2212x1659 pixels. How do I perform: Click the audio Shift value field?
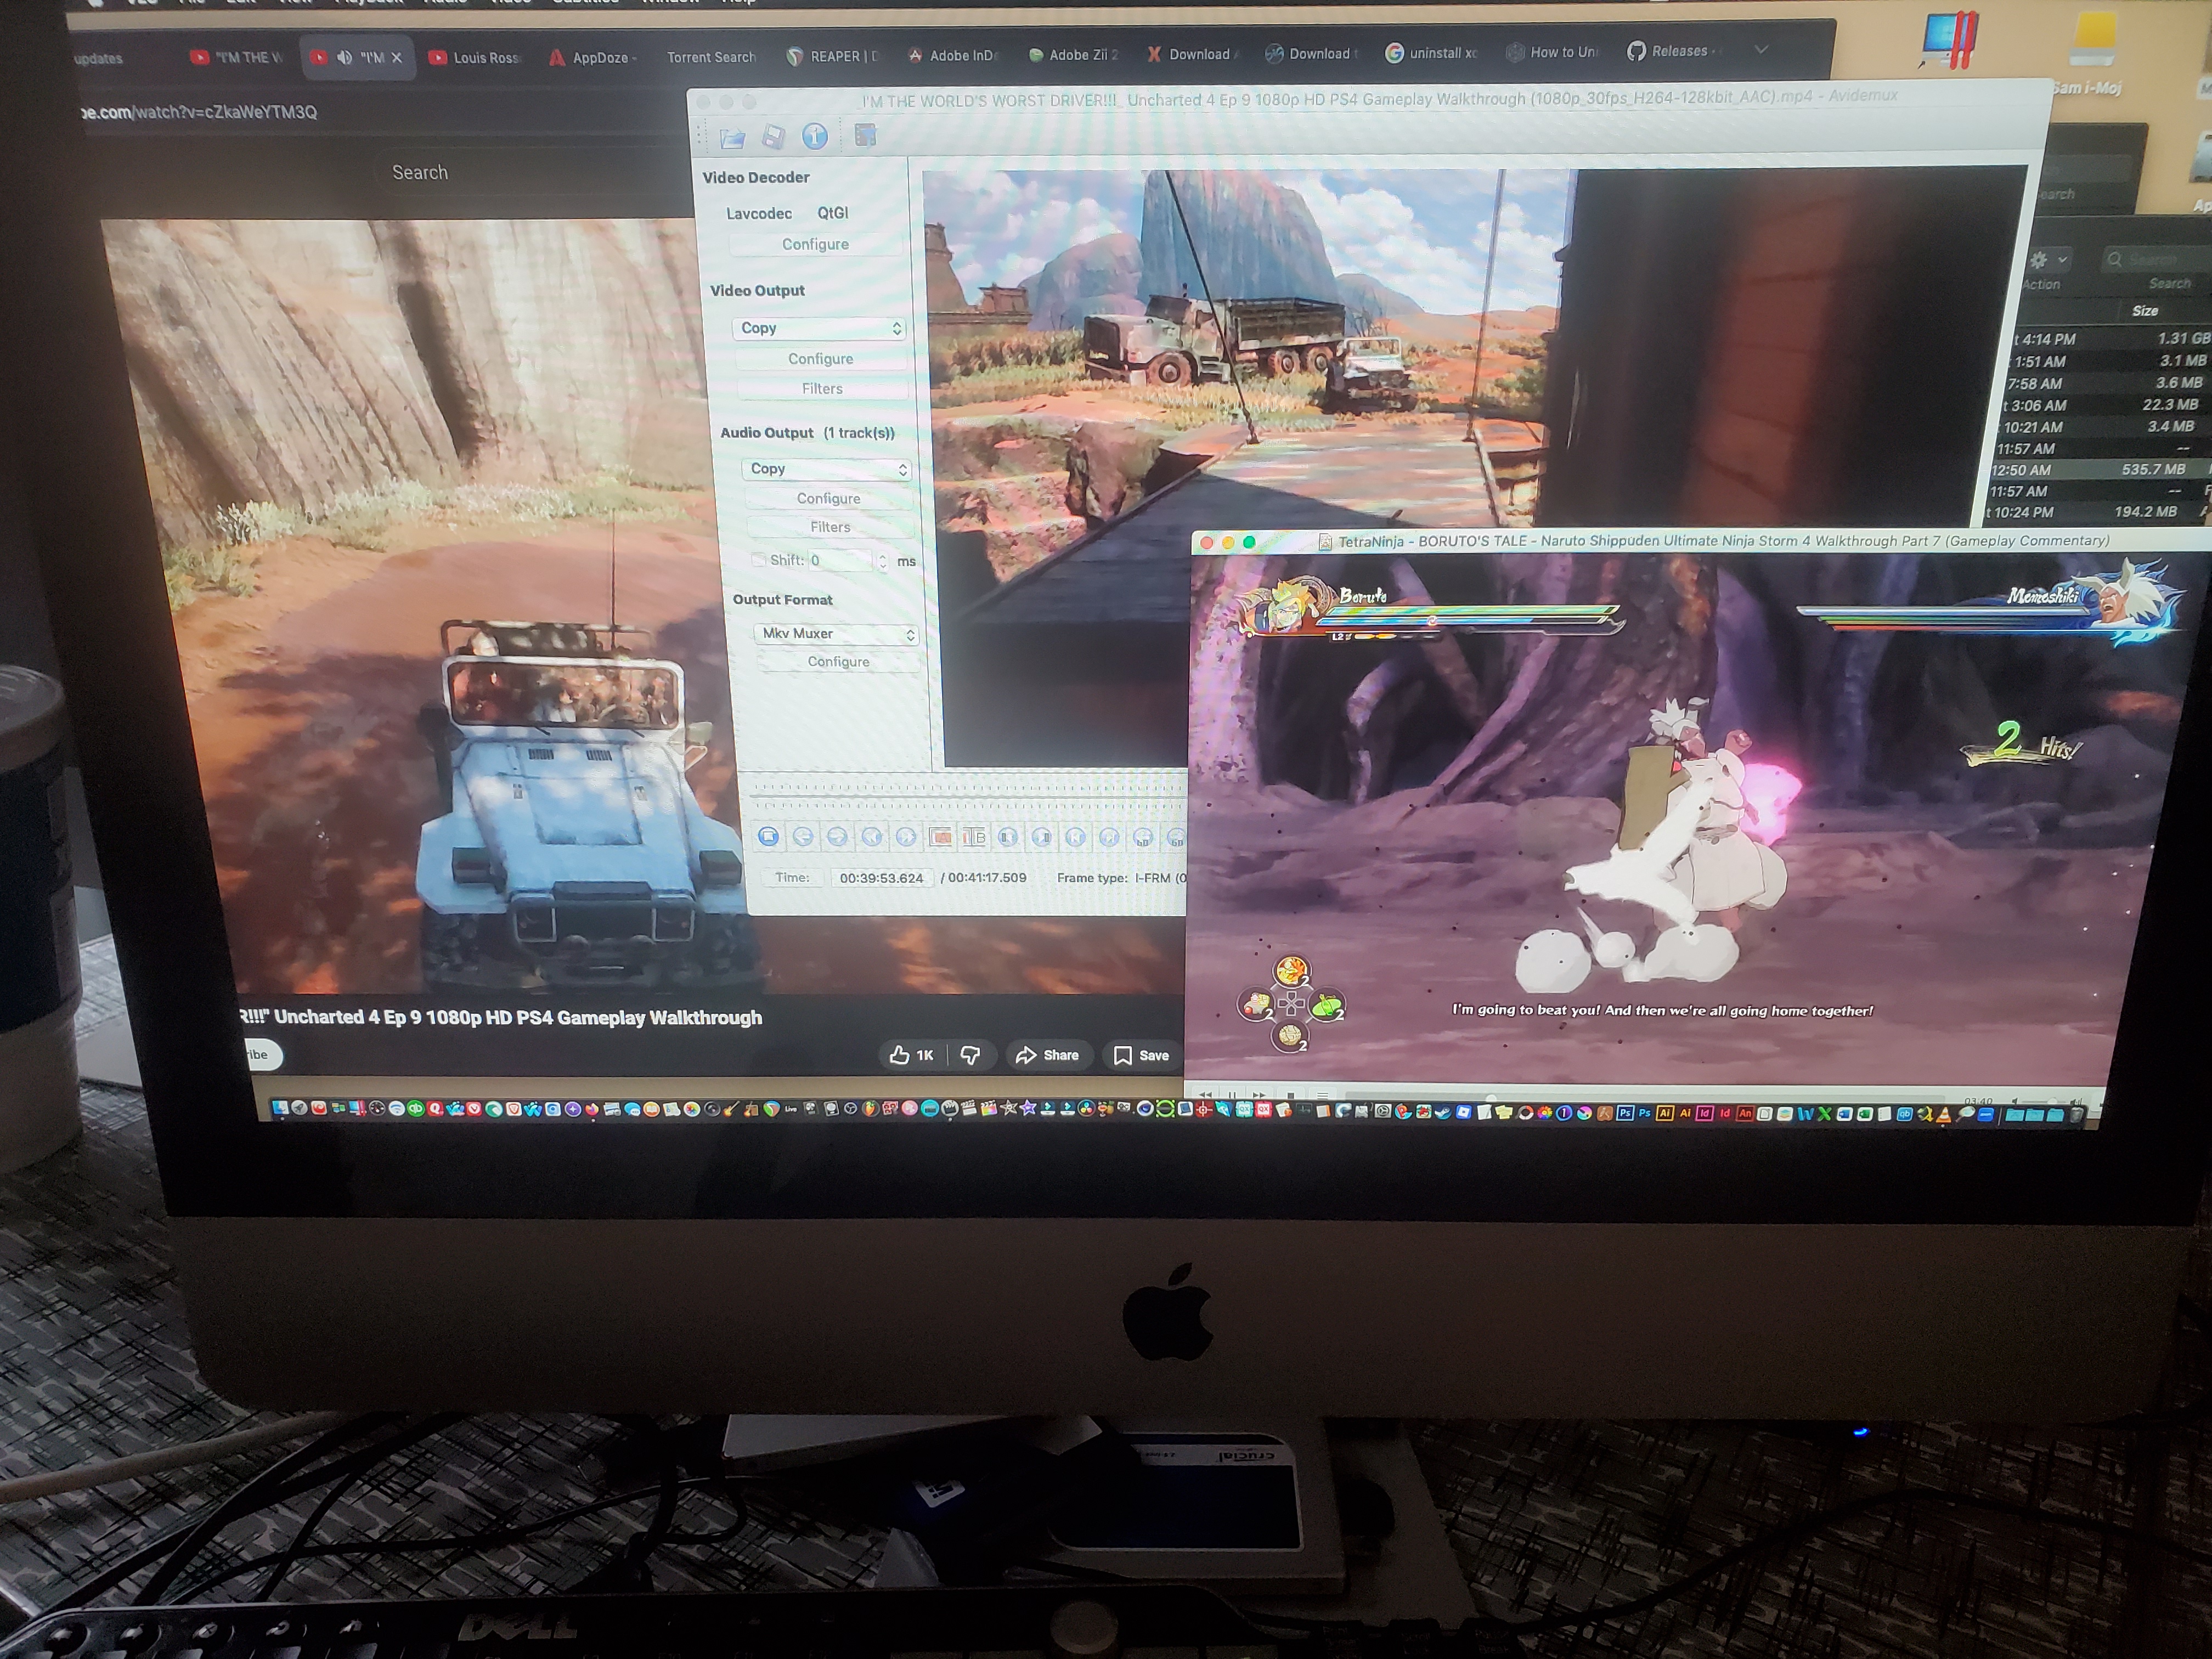pos(840,561)
